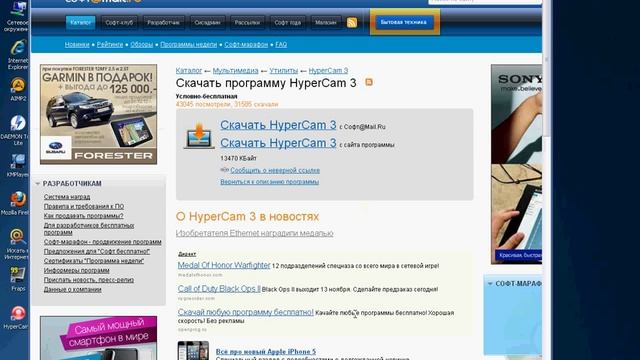Viewport: 640px width, 360px height.
Task: Open Internet Explorer desktop icon
Action: point(18,54)
